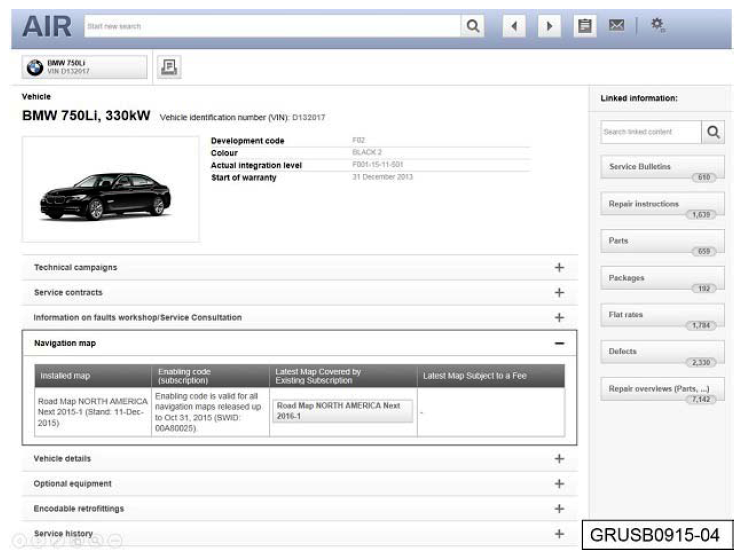Click Latest Map Subject to a Fee header

tap(491, 376)
